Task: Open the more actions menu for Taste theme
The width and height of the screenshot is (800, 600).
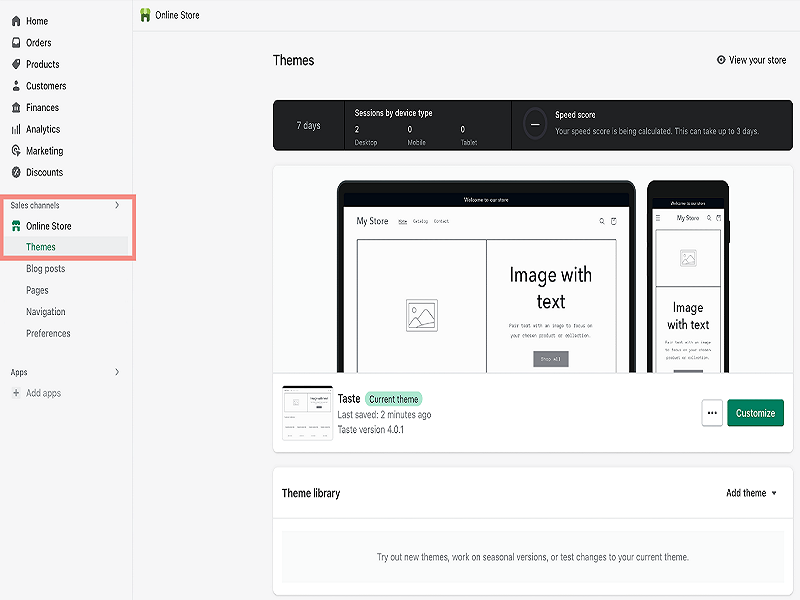Action: coord(712,412)
